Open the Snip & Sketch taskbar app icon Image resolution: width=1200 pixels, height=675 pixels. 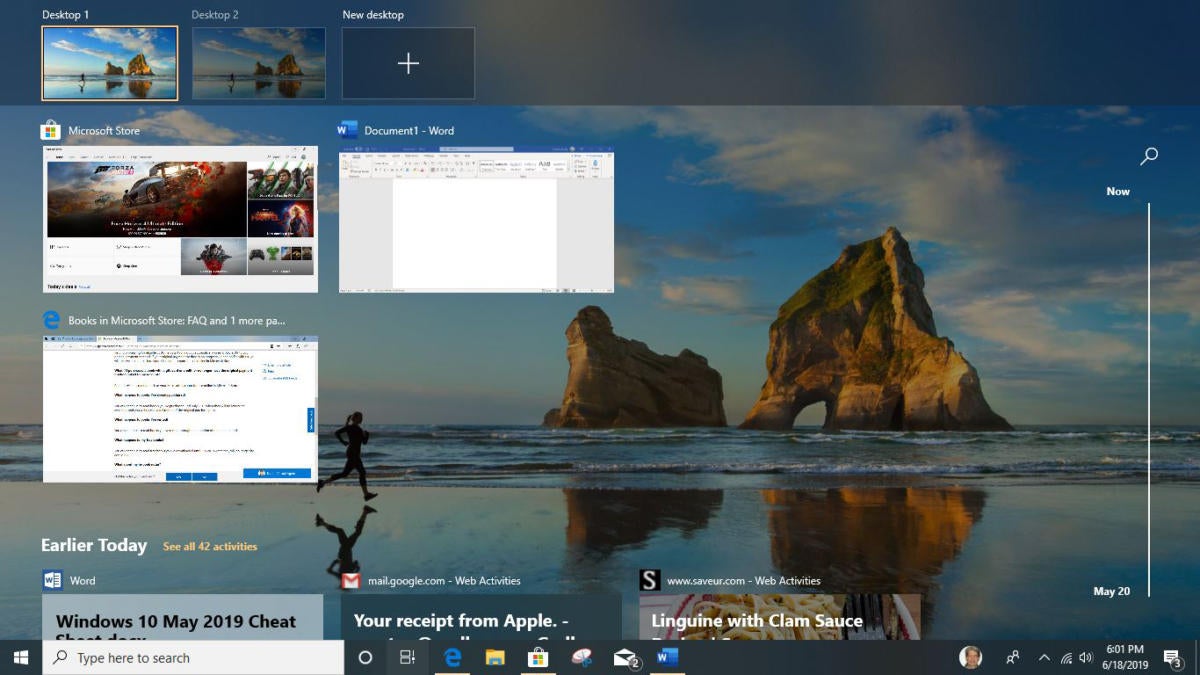coord(581,657)
